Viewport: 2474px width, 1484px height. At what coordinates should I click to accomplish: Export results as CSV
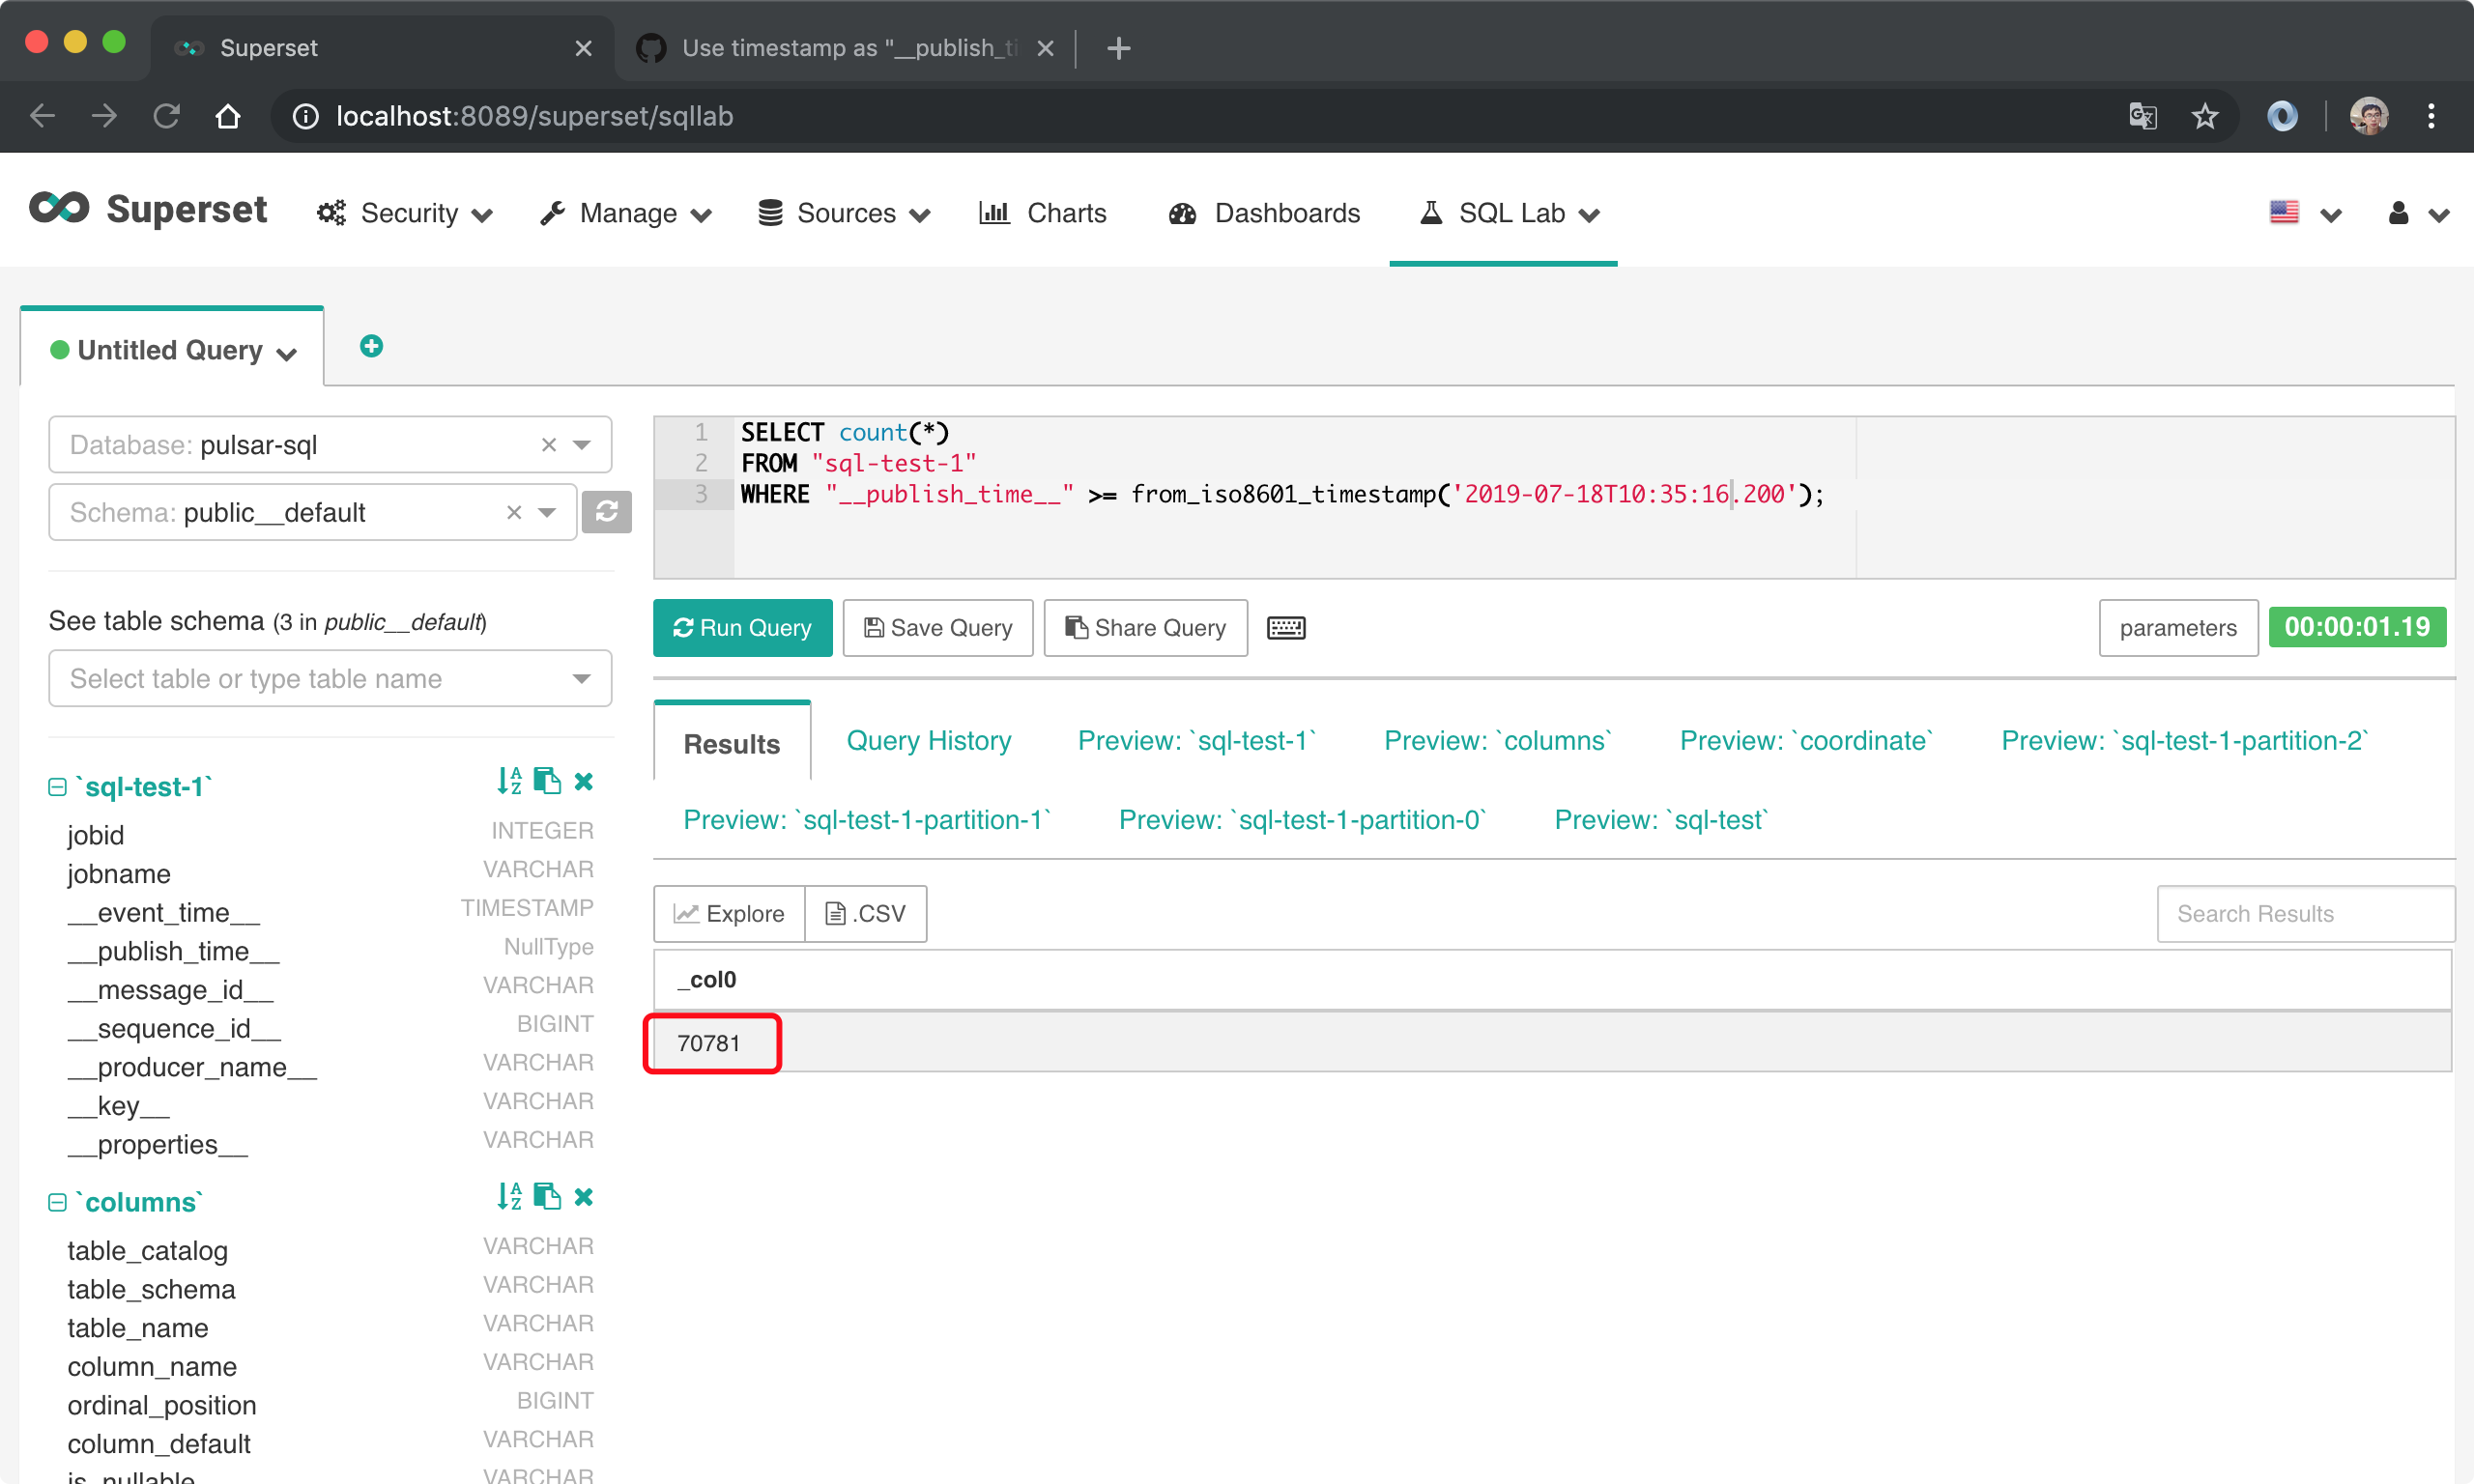point(866,913)
